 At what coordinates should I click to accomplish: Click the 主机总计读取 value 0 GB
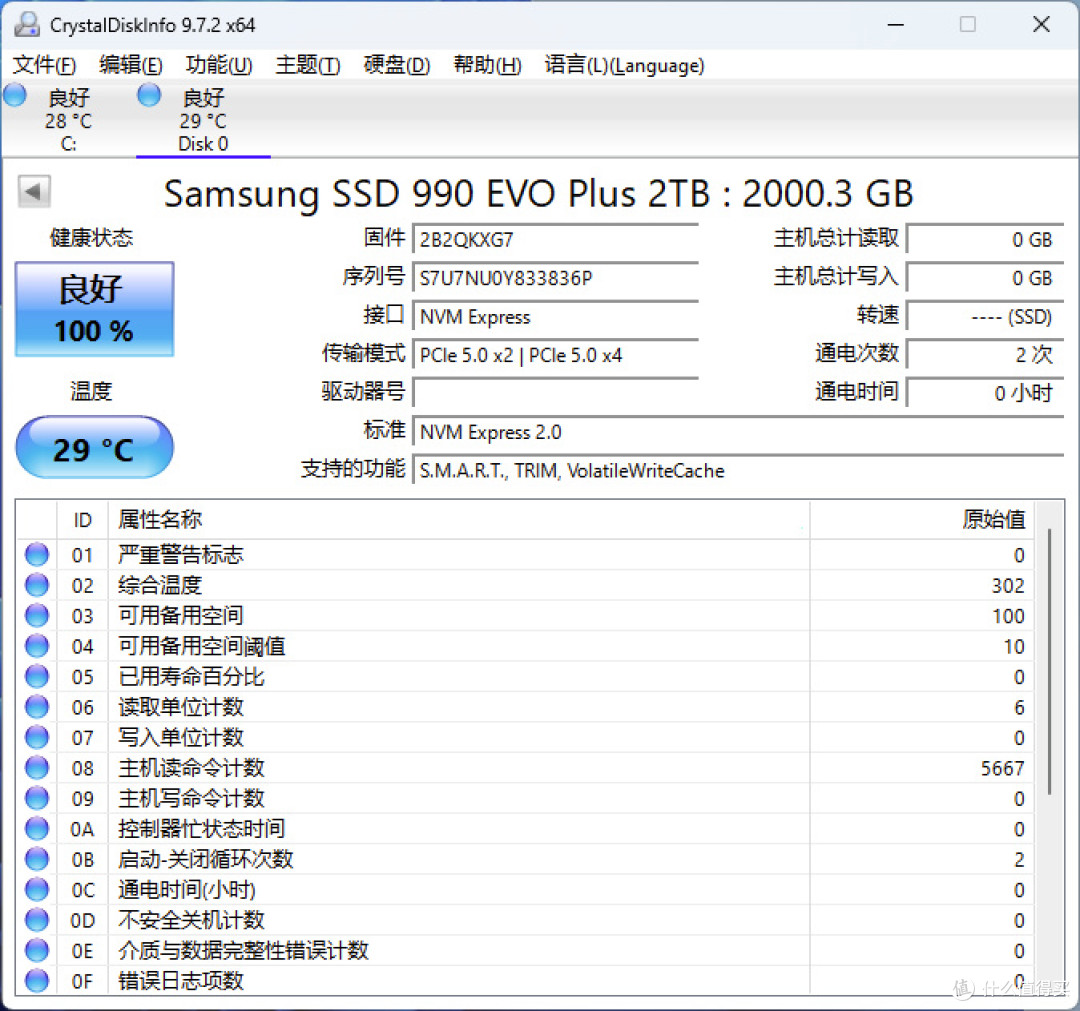tap(985, 239)
